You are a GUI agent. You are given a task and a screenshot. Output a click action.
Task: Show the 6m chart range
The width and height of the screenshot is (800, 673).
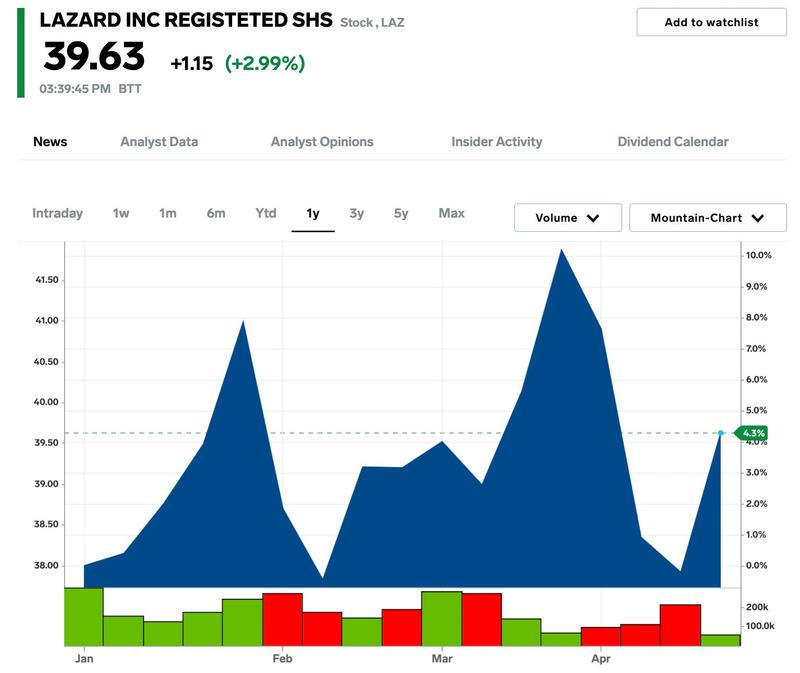(x=216, y=213)
